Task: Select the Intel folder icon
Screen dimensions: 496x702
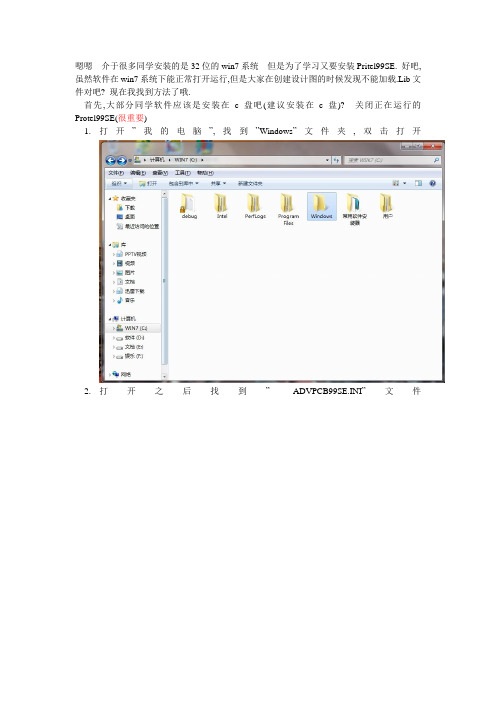Action: (222, 206)
